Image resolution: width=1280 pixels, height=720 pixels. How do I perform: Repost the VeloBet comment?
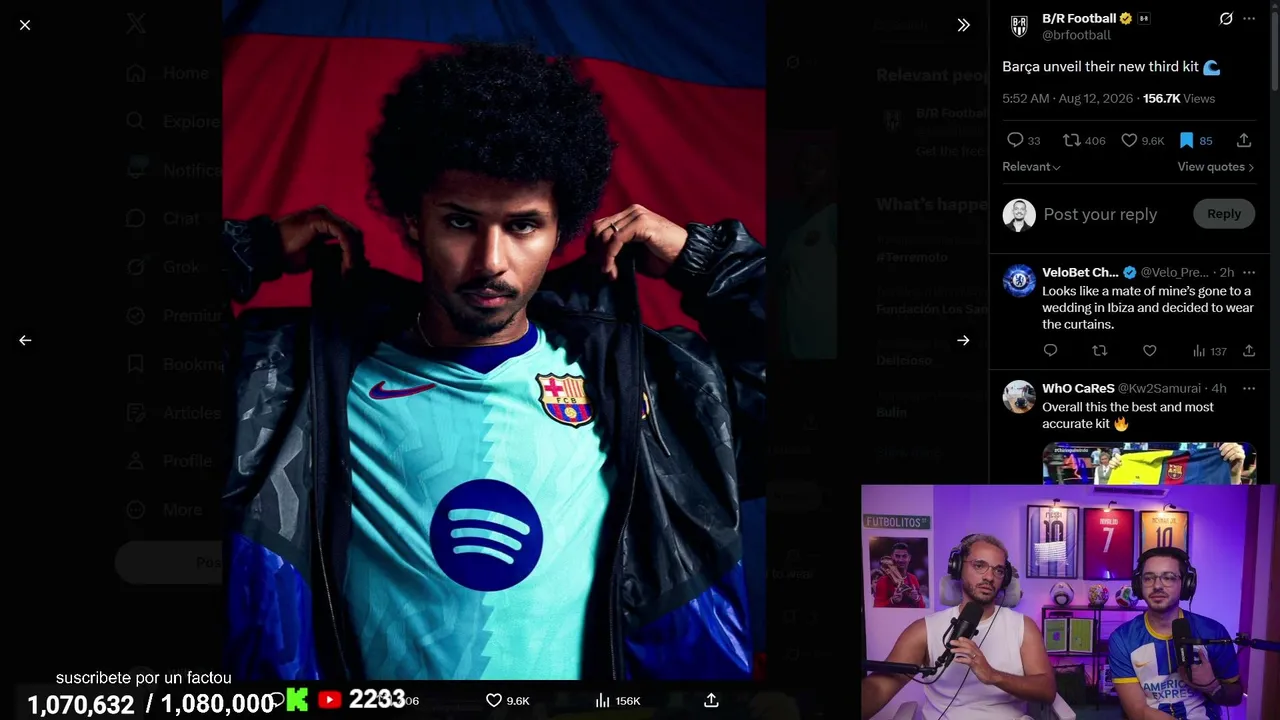coord(1100,351)
